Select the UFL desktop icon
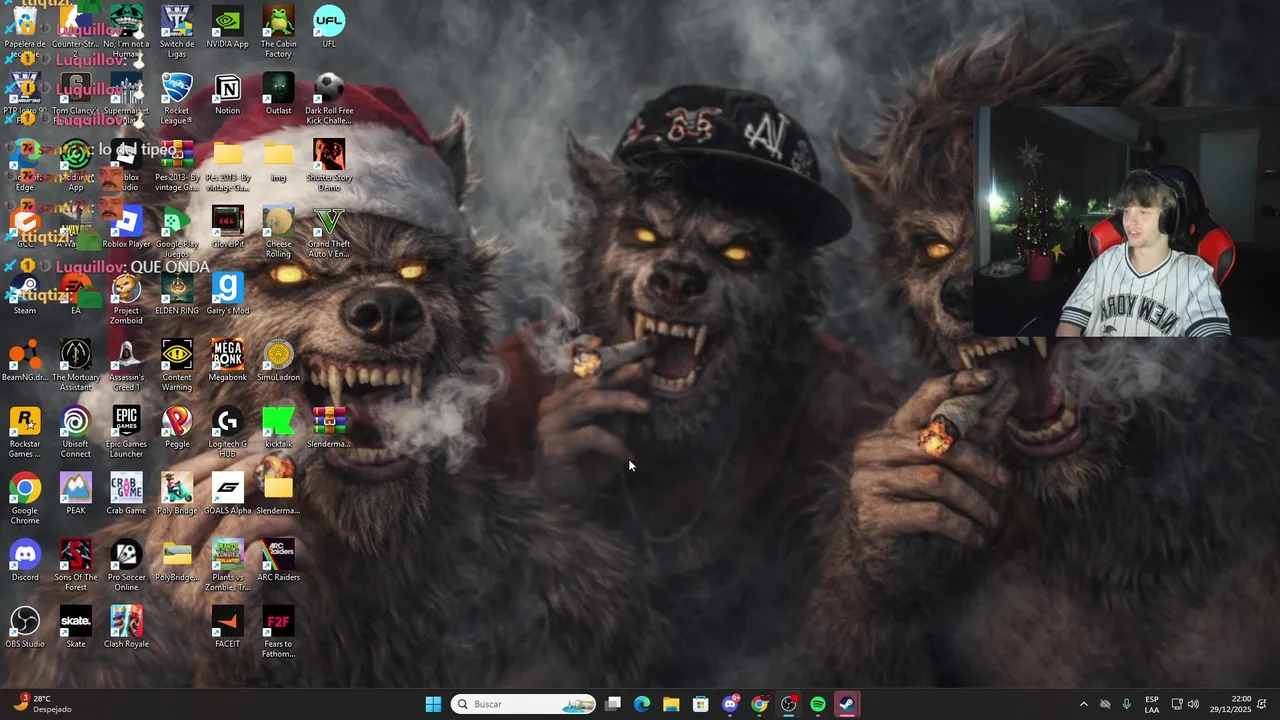The image size is (1280, 720). [329, 27]
